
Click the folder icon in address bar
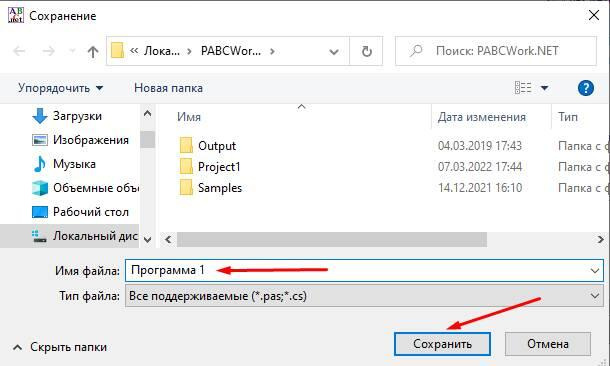point(117,51)
